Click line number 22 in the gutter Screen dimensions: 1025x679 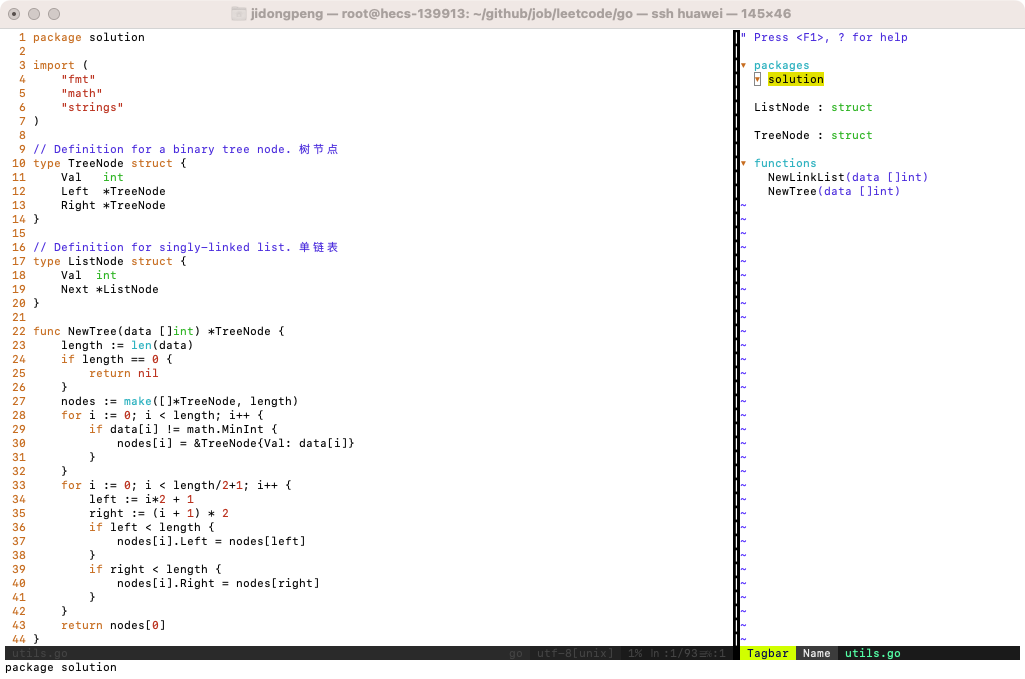(x=22, y=331)
